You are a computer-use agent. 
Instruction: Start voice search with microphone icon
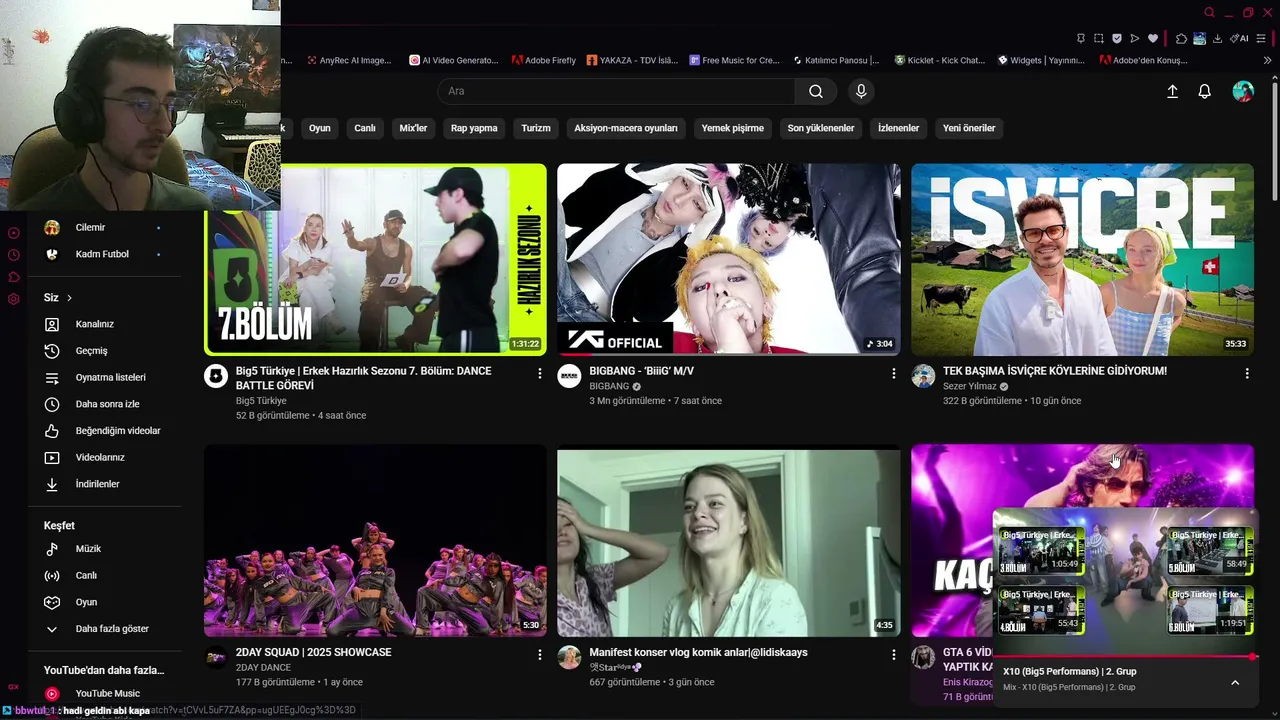(861, 91)
